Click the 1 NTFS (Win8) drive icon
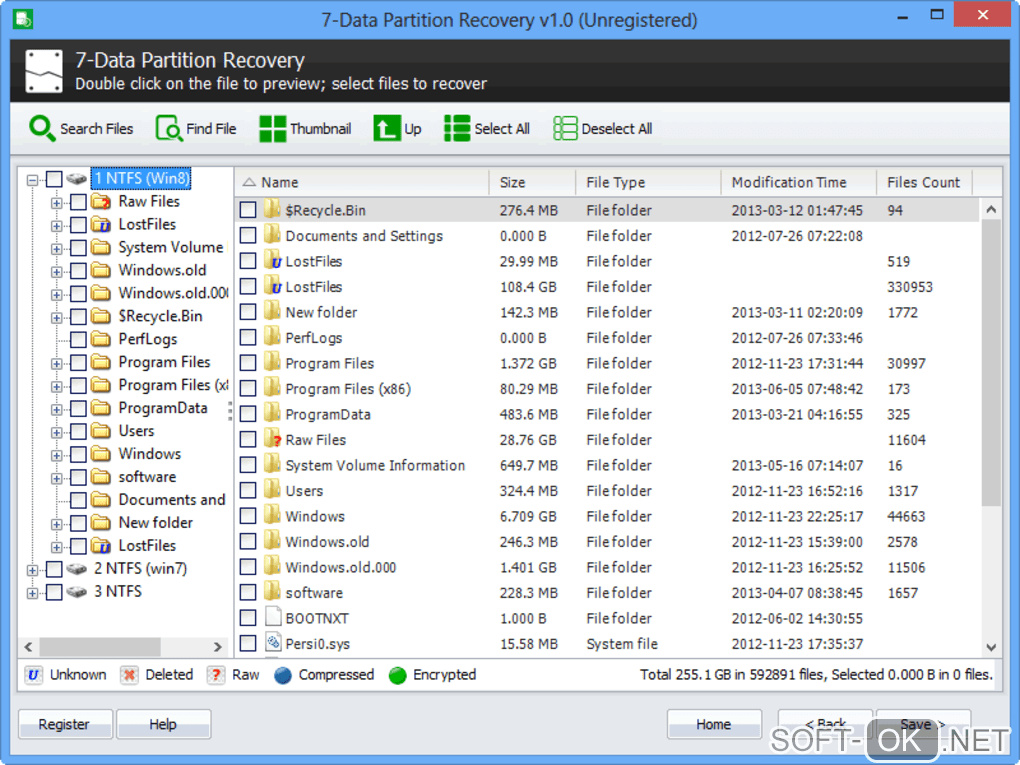The height and width of the screenshot is (765, 1020). pyautogui.click(x=77, y=178)
